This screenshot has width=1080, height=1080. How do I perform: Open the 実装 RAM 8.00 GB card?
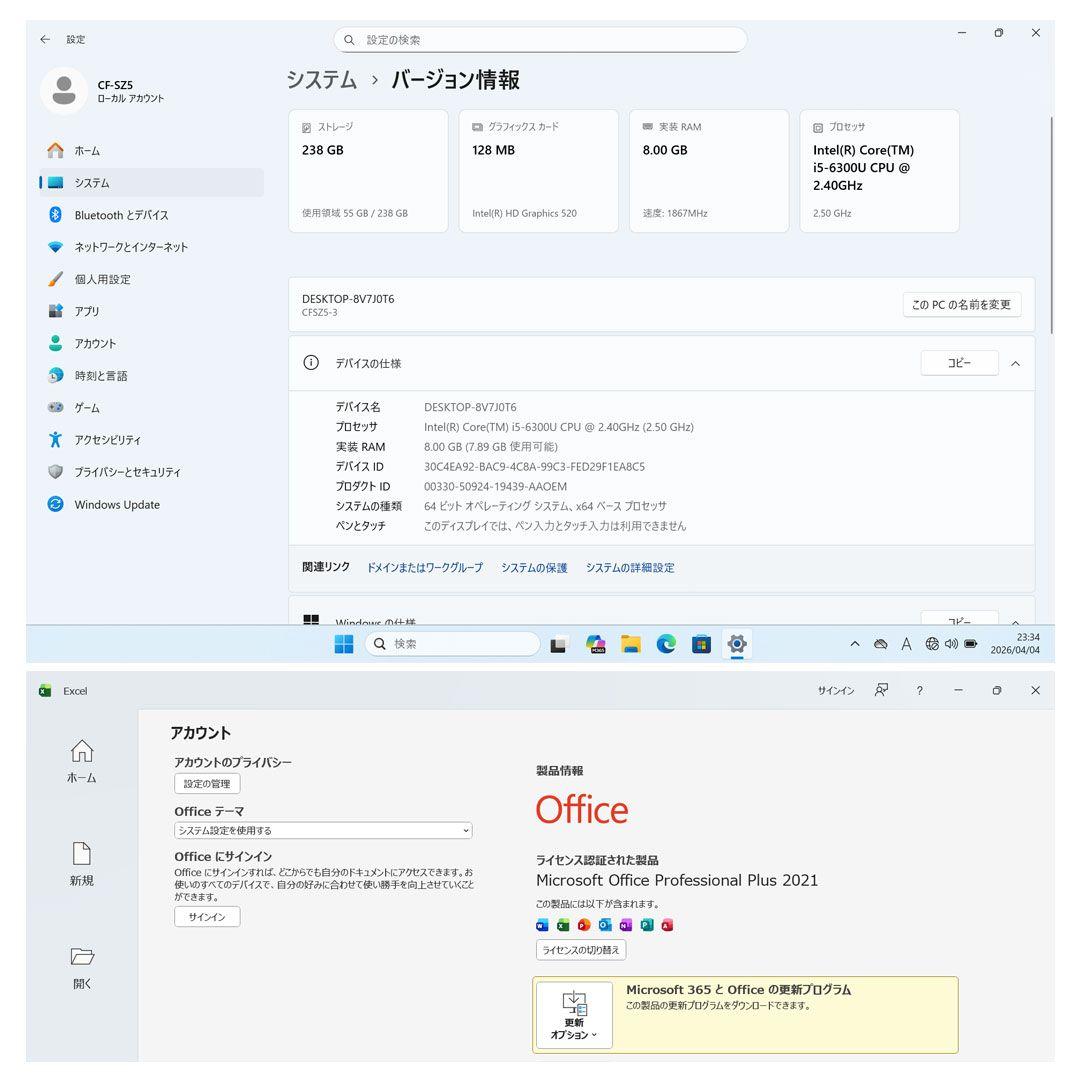(x=709, y=171)
